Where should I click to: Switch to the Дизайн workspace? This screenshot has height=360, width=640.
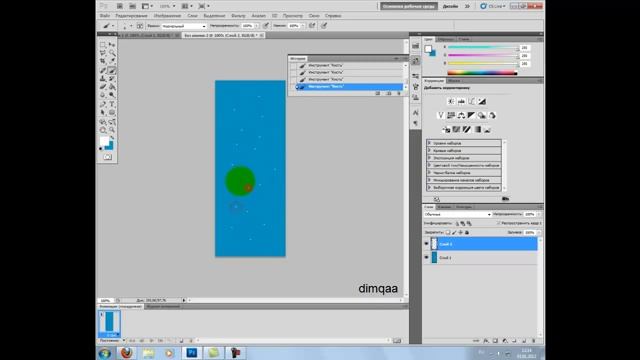pyautogui.click(x=450, y=6)
